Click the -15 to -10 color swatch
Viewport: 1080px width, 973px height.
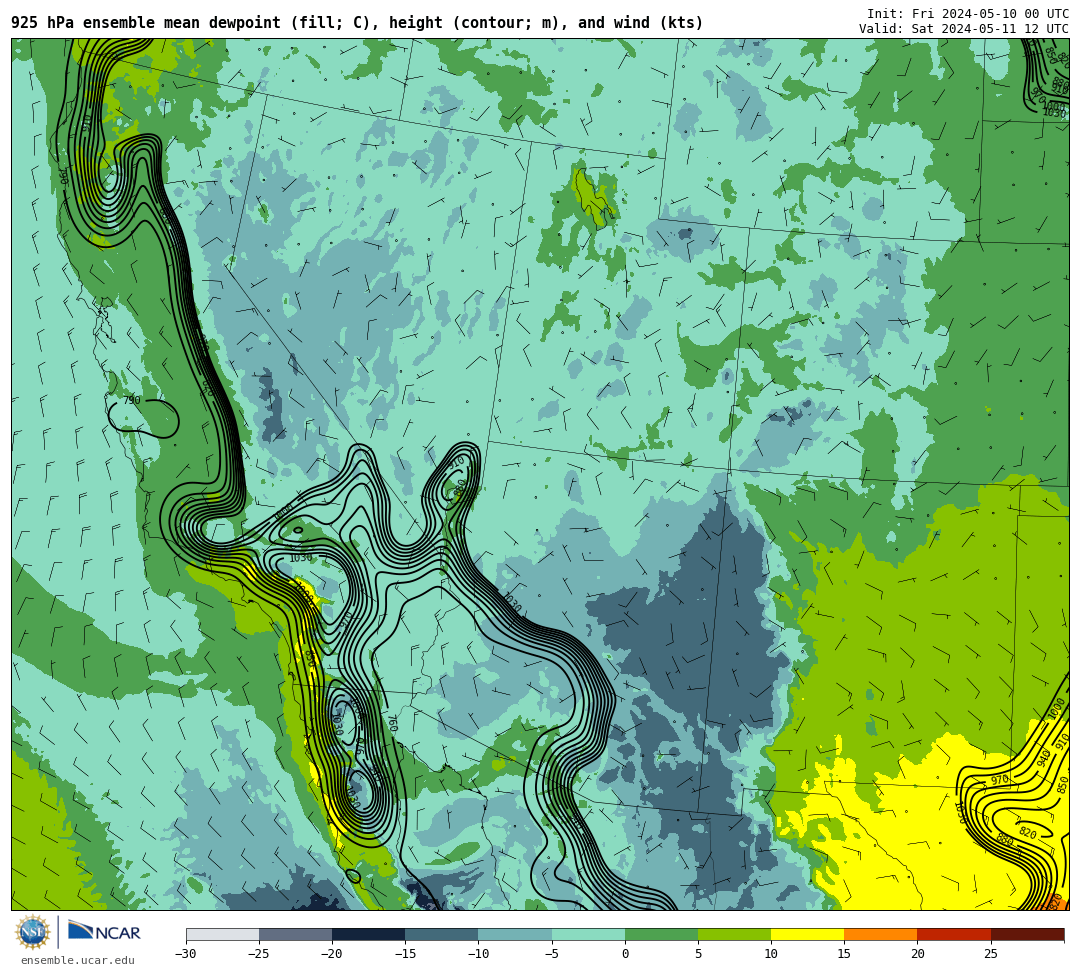click(442, 934)
